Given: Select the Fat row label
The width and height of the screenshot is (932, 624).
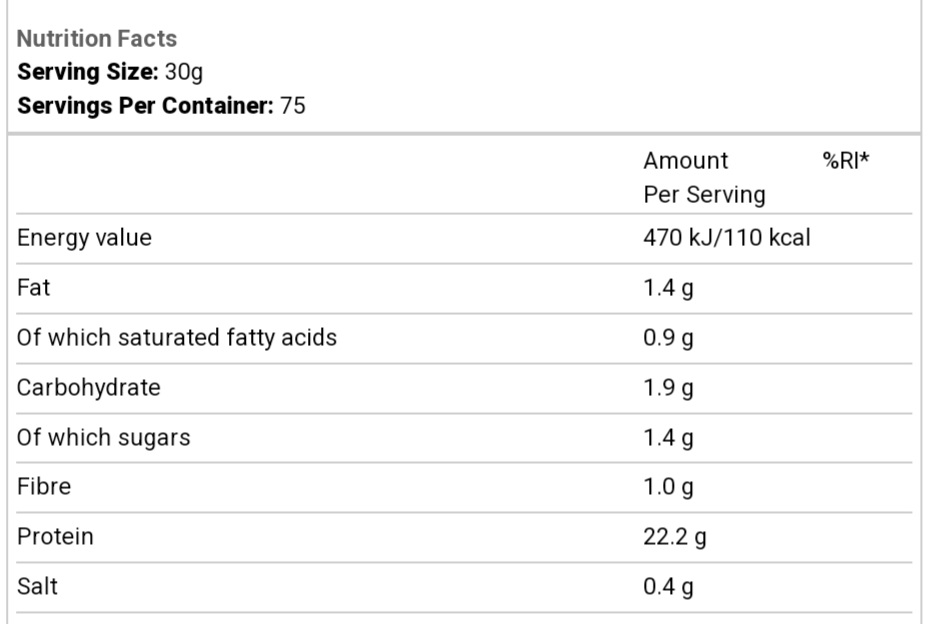Looking at the screenshot, I should (x=33, y=288).
